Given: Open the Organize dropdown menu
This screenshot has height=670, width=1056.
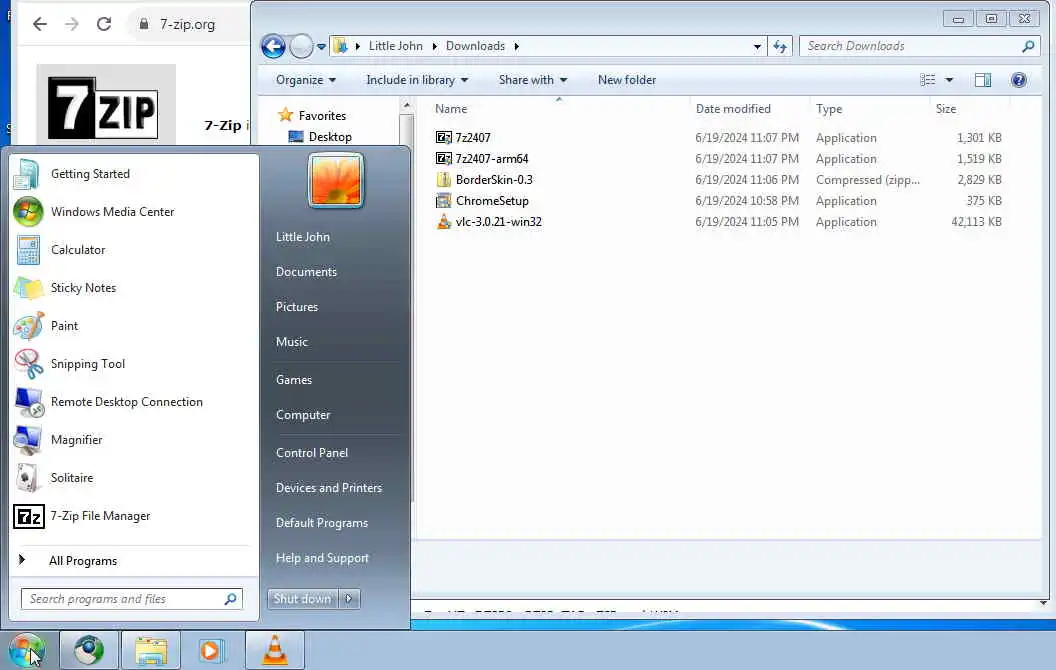Looking at the screenshot, I should [306, 80].
